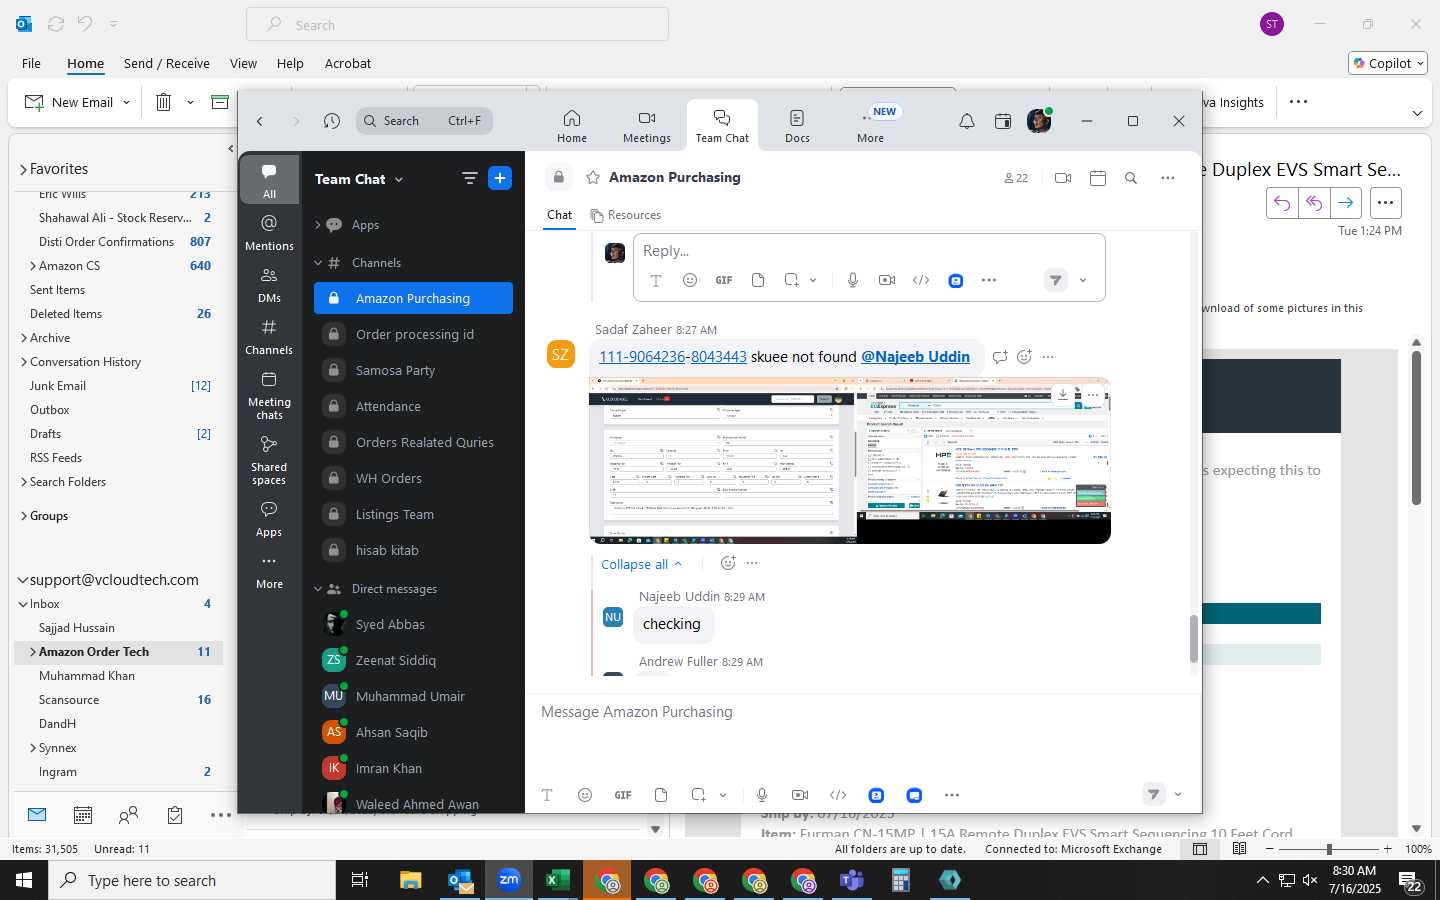Click the filter icon in Team Chat header
The image size is (1440, 900).
point(469,178)
